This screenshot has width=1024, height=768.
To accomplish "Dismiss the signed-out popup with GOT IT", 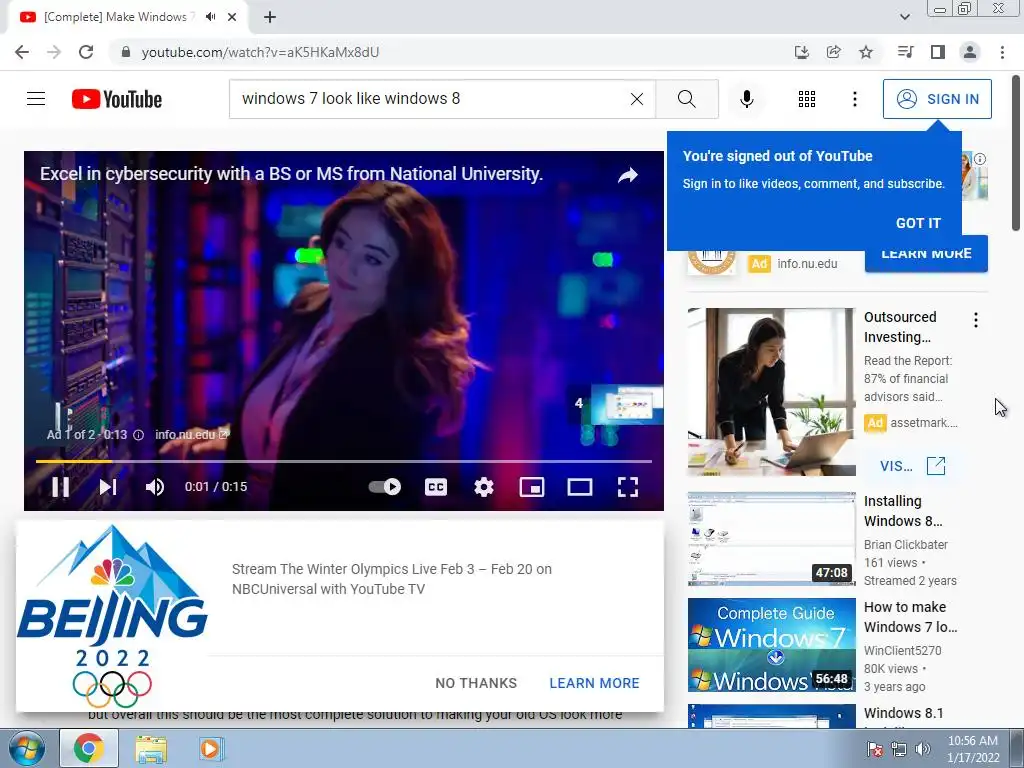I will (918, 223).
